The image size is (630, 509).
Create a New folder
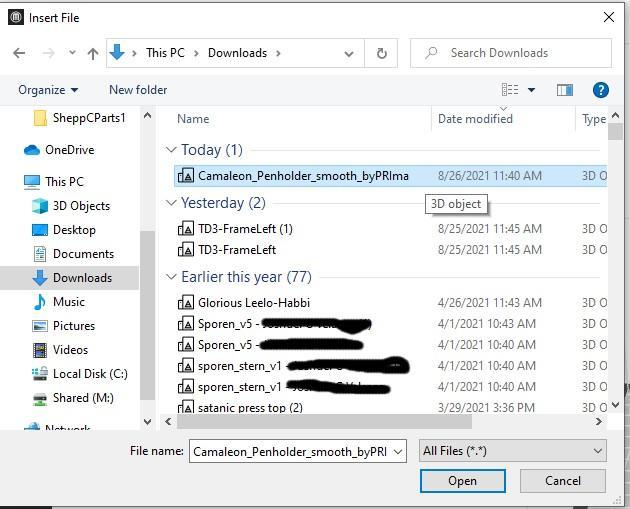point(138,90)
